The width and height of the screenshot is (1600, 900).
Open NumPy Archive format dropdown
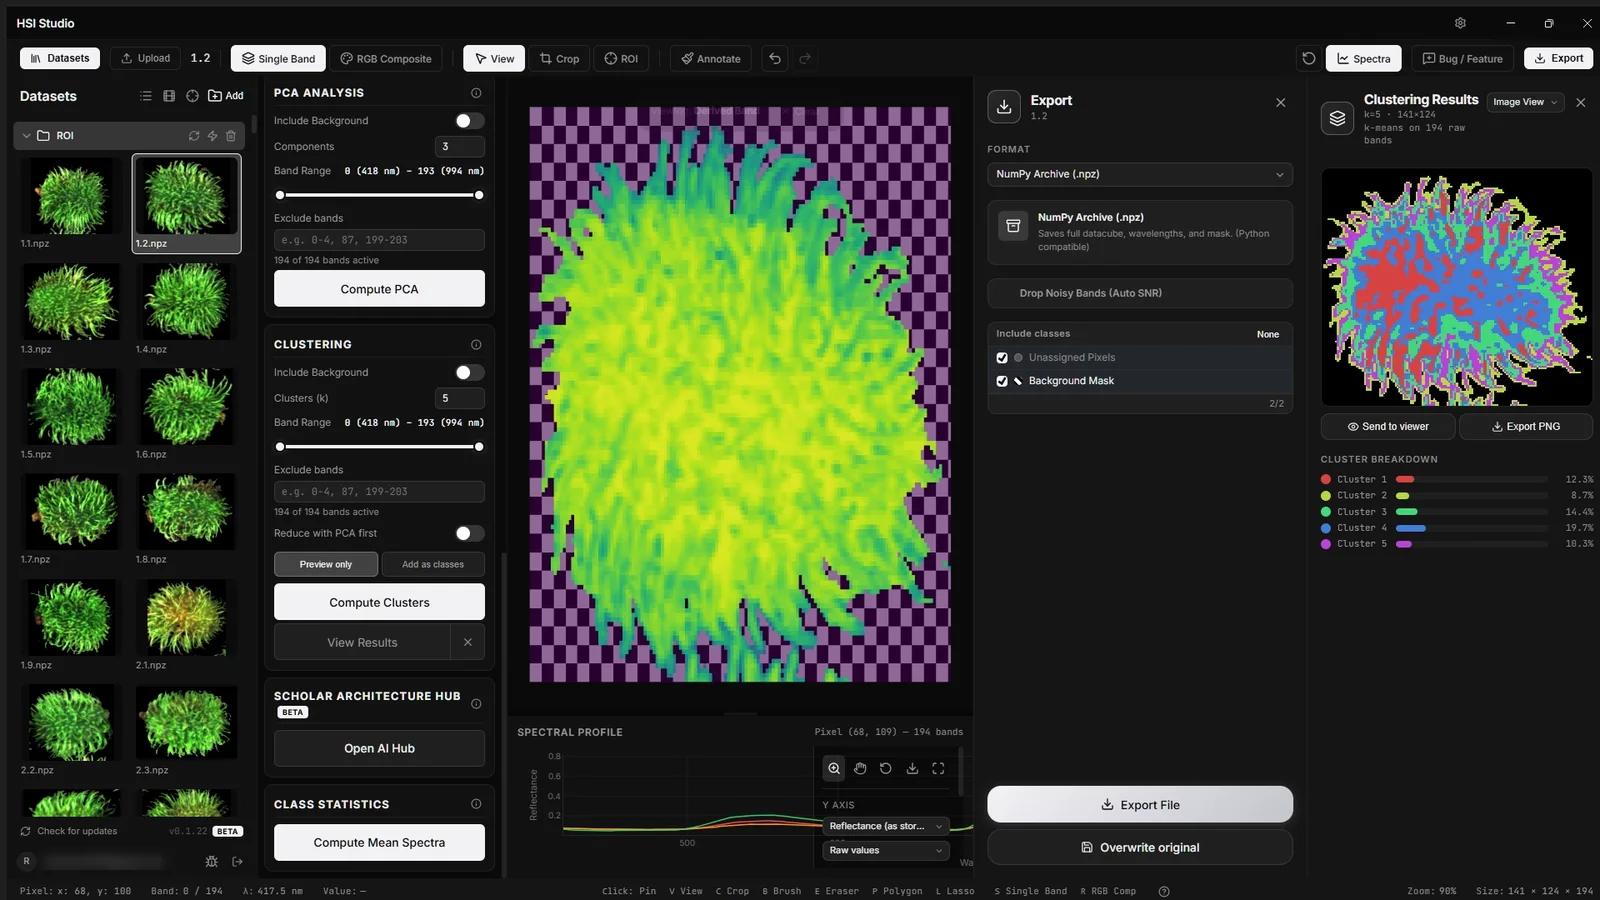click(x=1140, y=175)
